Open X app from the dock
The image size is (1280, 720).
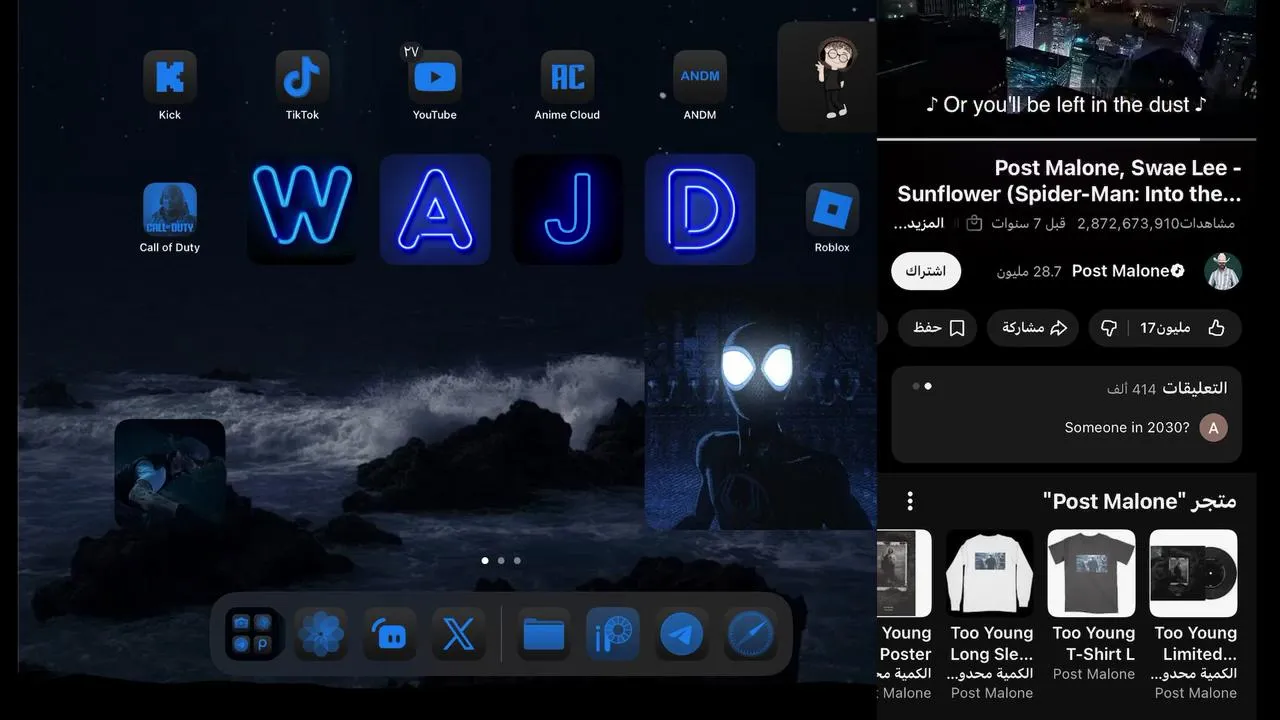(x=459, y=634)
